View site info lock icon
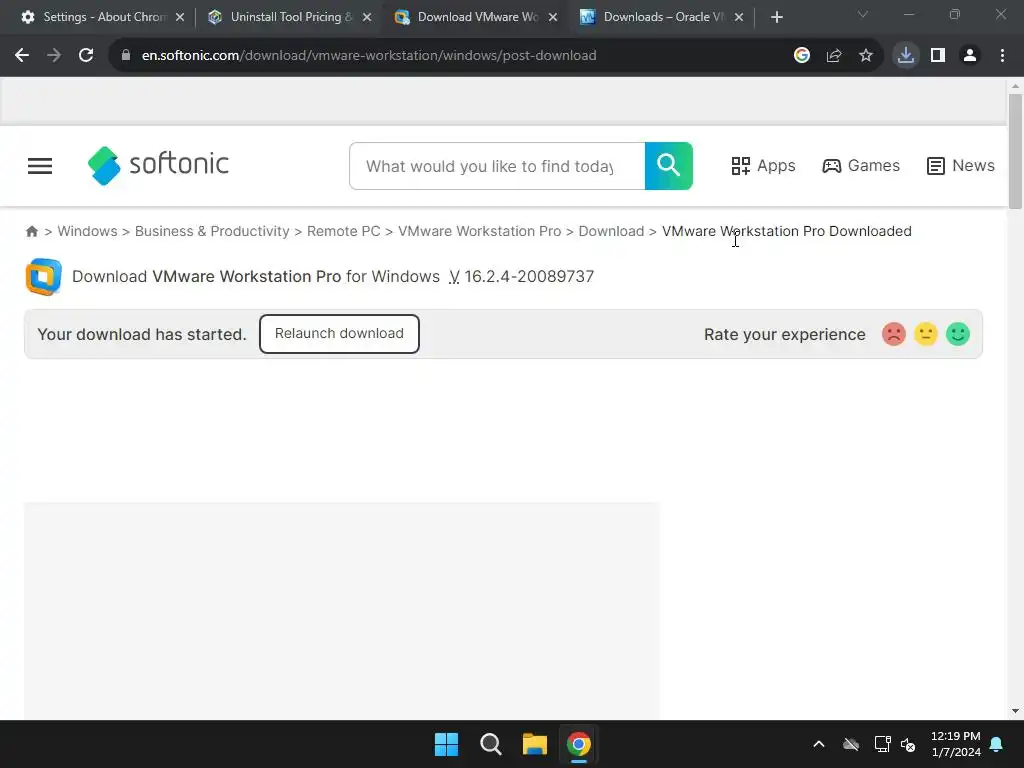 [x=126, y=56]
